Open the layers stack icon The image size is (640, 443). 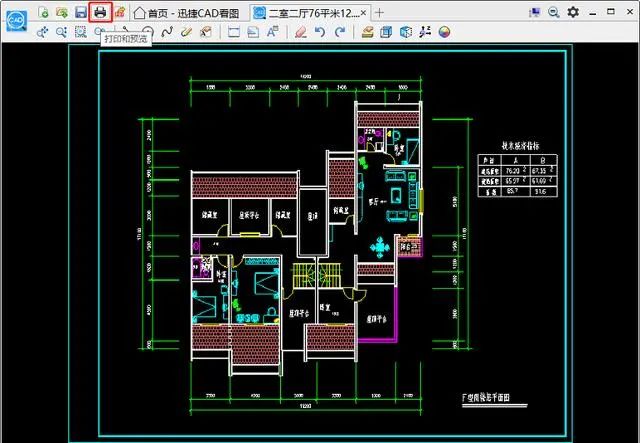click(367, 32)
